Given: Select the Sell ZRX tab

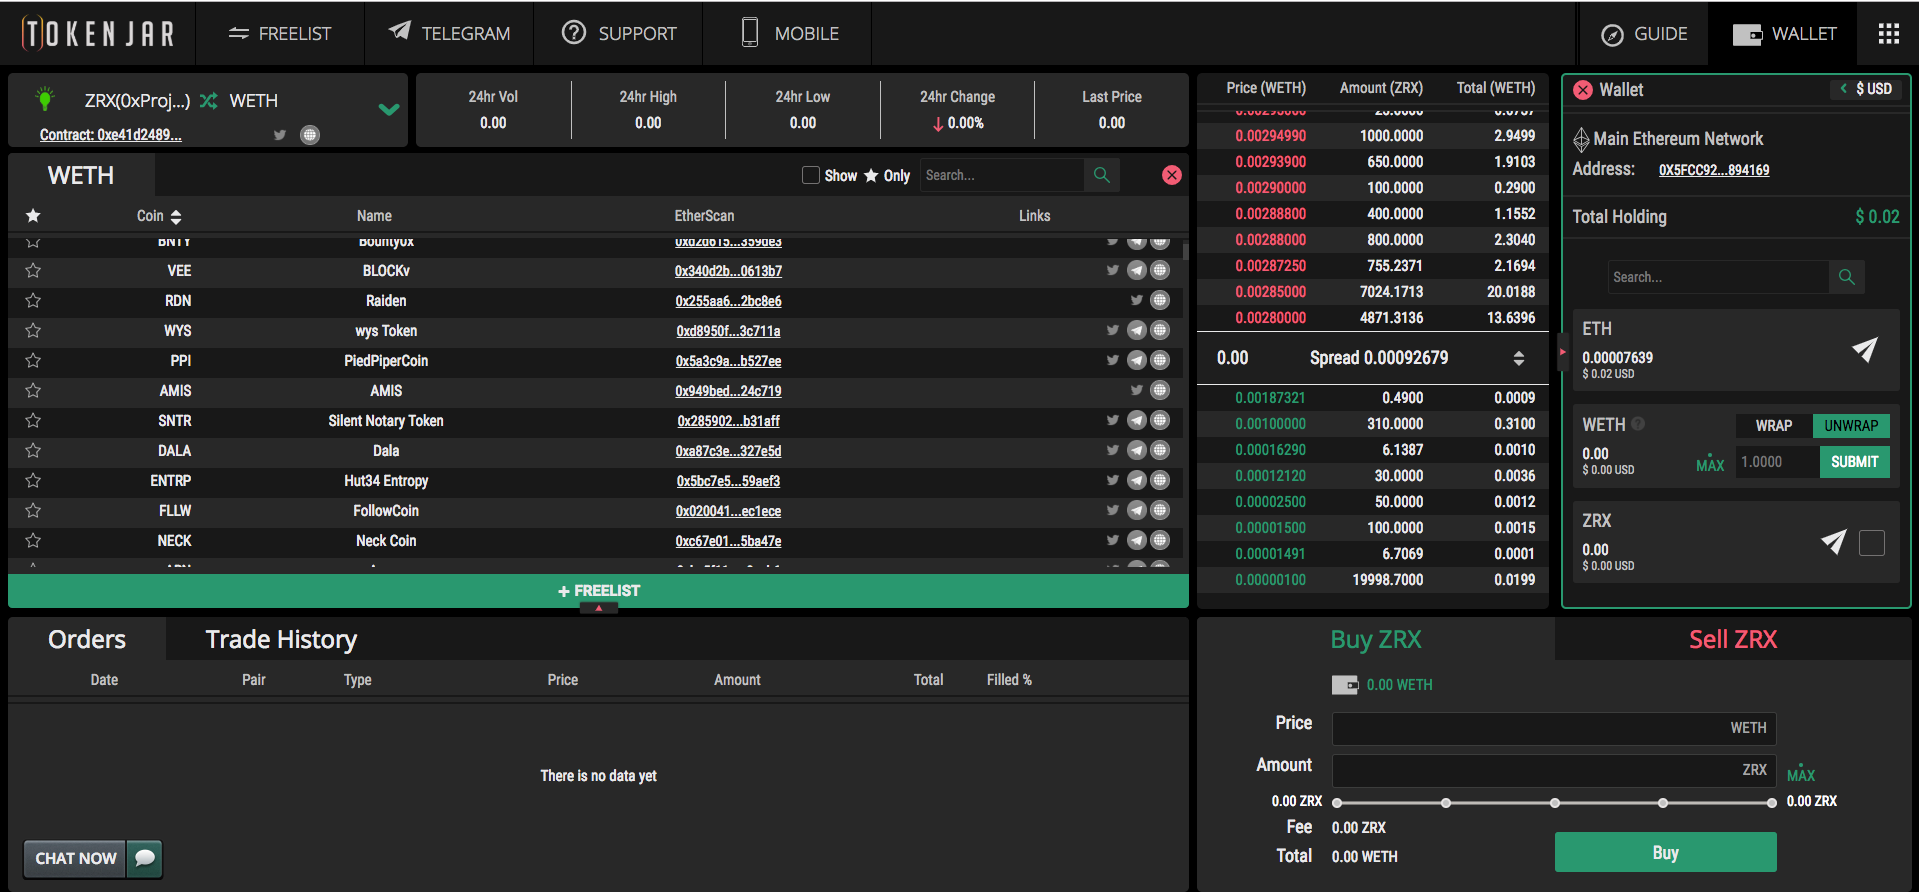Looking at the screenshot, I should (x=1733, y=639).
